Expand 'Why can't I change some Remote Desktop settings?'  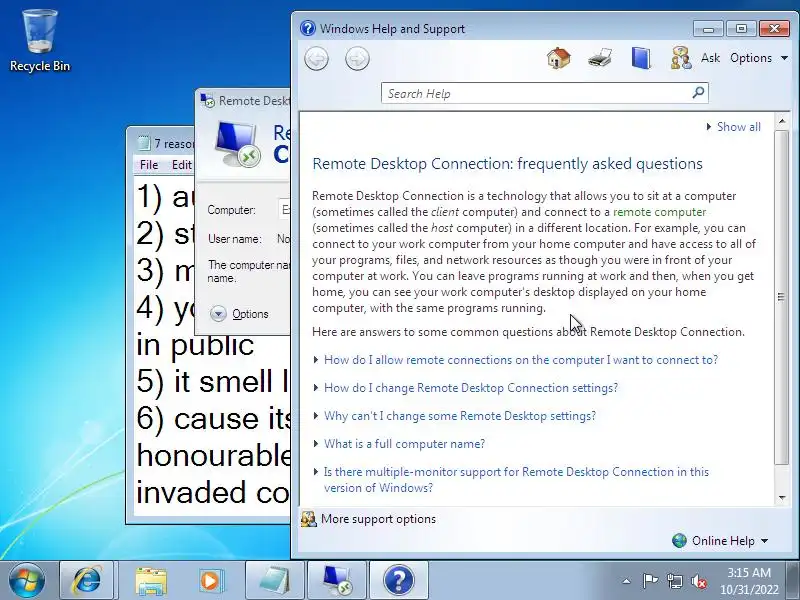tap(460, 416)
